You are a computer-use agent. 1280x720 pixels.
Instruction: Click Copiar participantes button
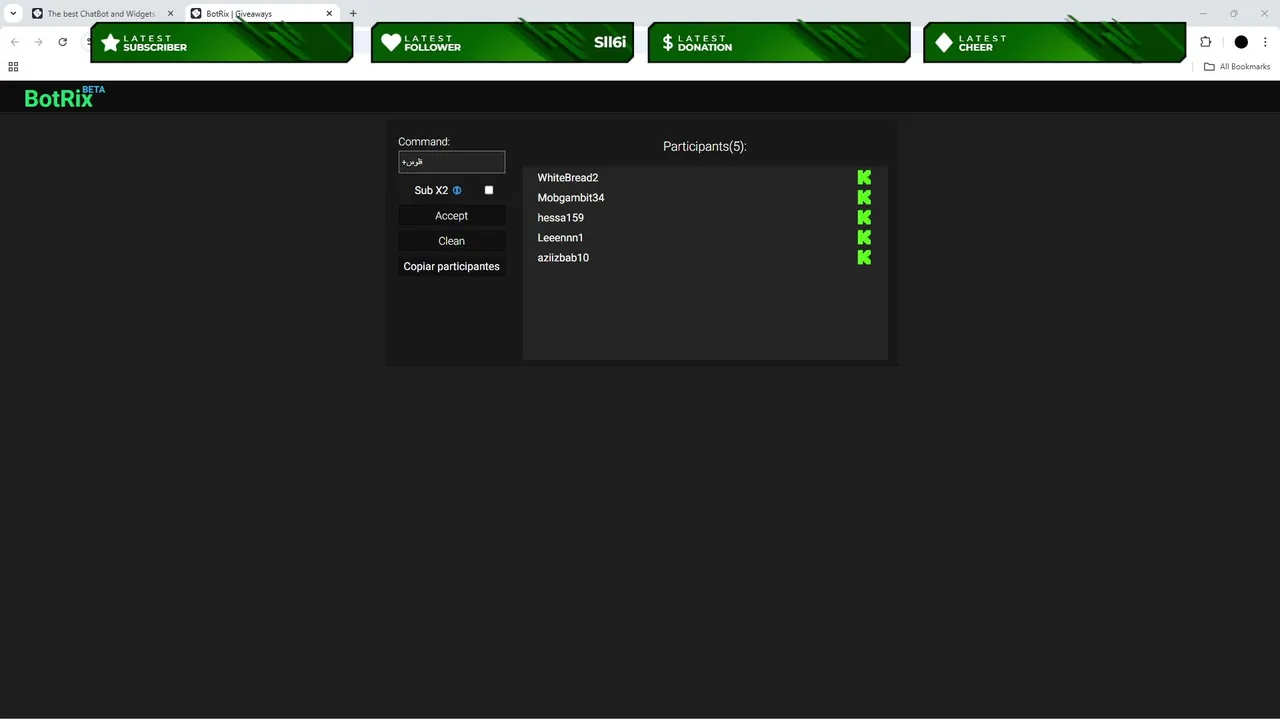click(x=451, y=266)
